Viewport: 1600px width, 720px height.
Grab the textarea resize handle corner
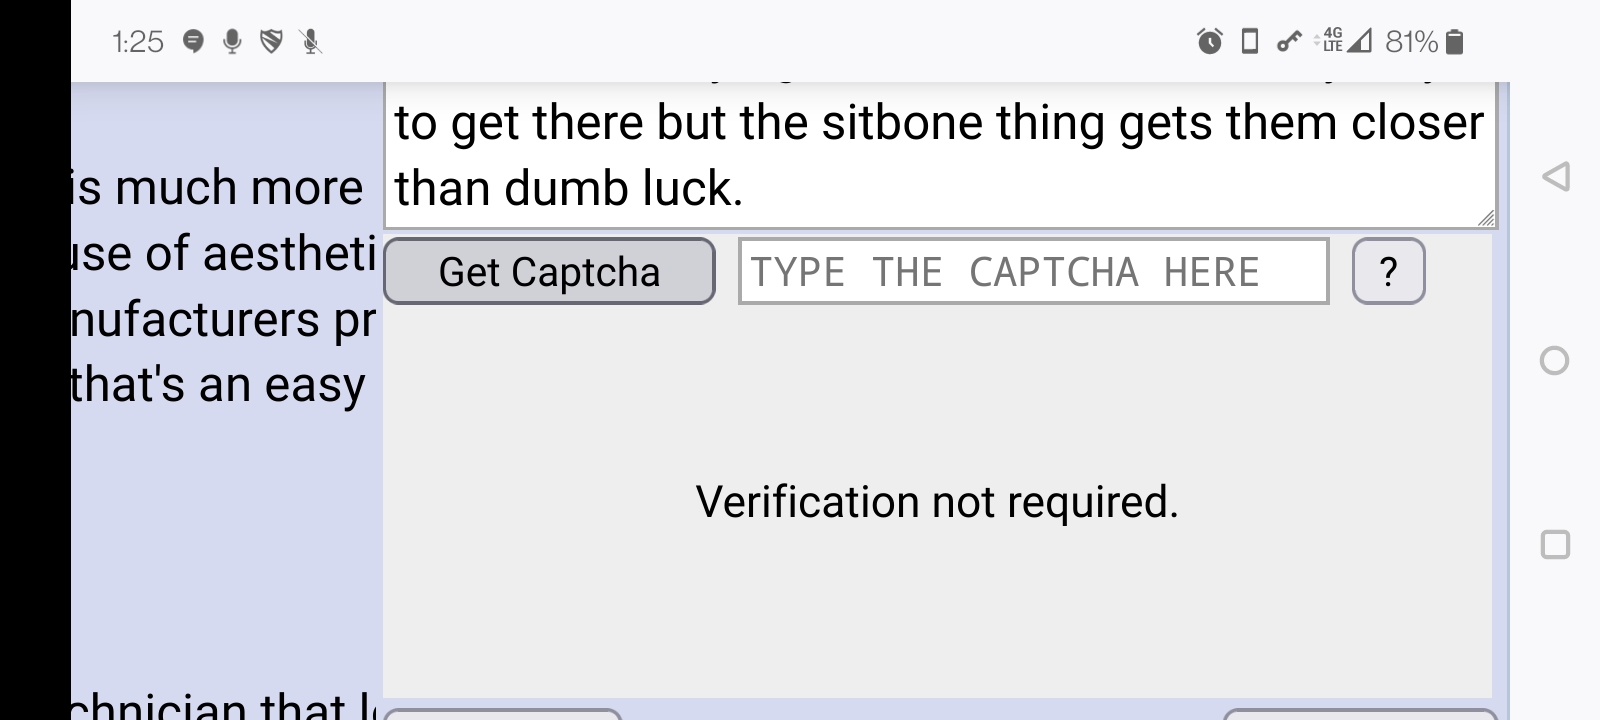pyautogui.click(x=1486, y=218)
